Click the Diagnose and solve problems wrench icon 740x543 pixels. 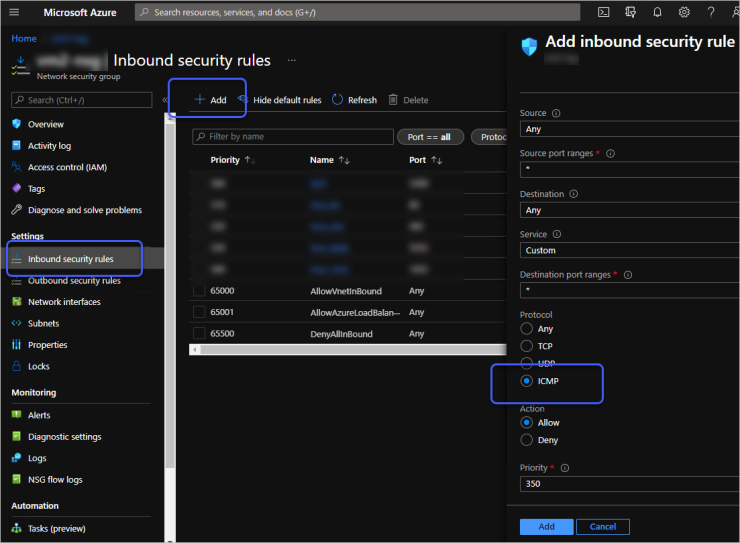[17, 210]
